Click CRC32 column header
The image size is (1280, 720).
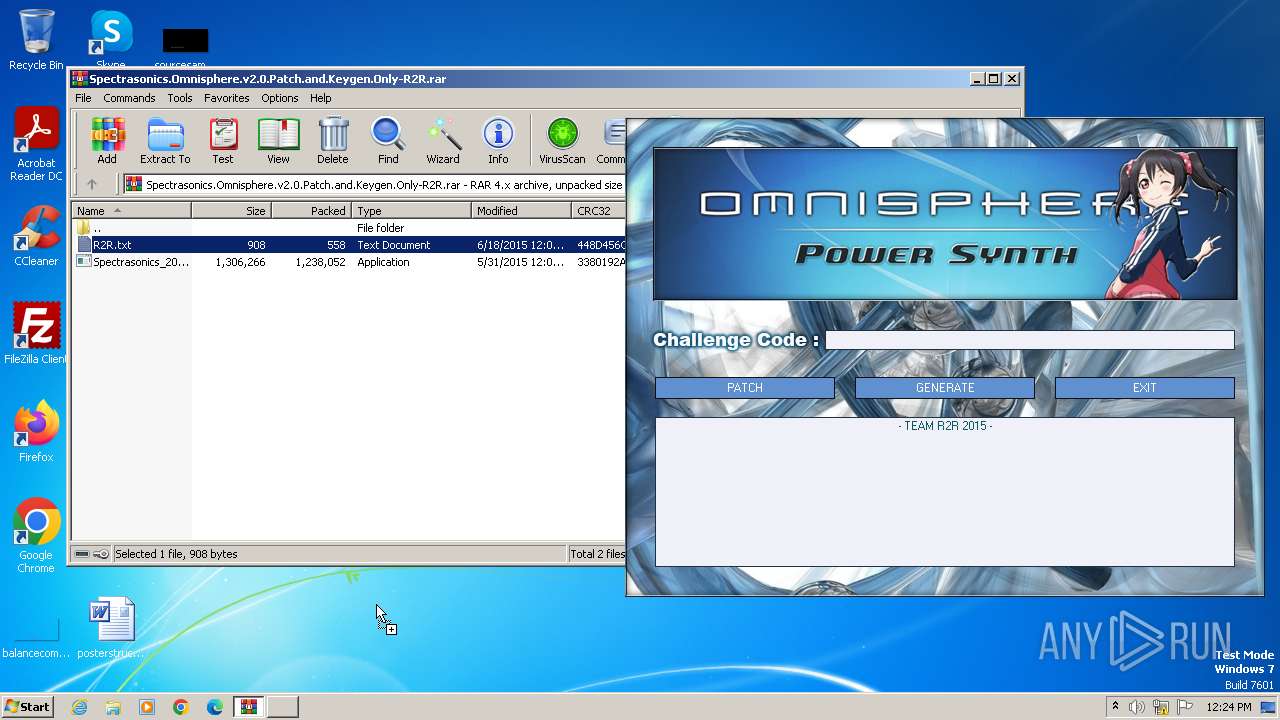[x=598, y=211]
